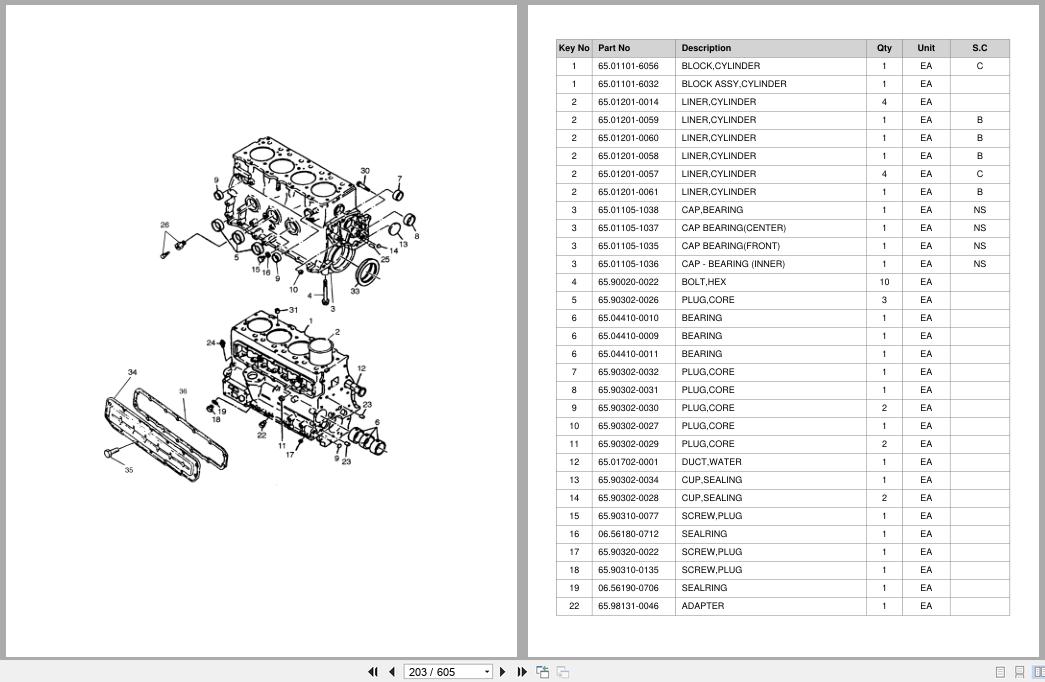Viewport: 1045px width, 682px height.
Task: Select part number 65.90020-0022
Action: tap(628, 282)
